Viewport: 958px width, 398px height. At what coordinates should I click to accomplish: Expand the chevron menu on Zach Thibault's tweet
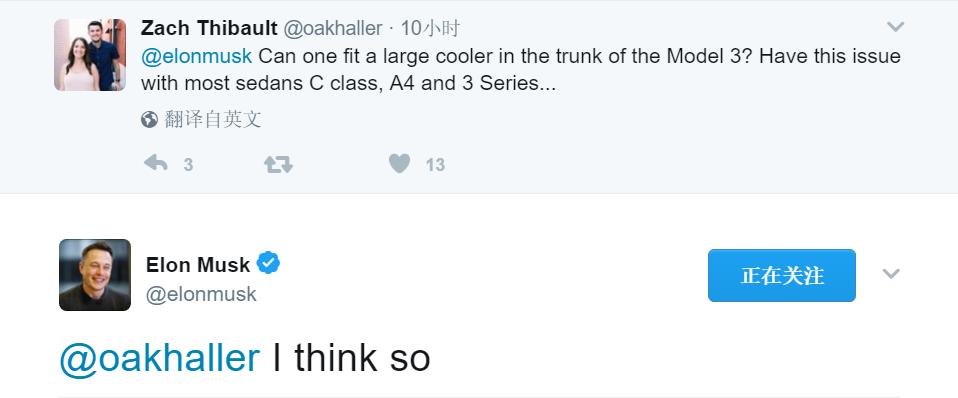tap(895, 27)
